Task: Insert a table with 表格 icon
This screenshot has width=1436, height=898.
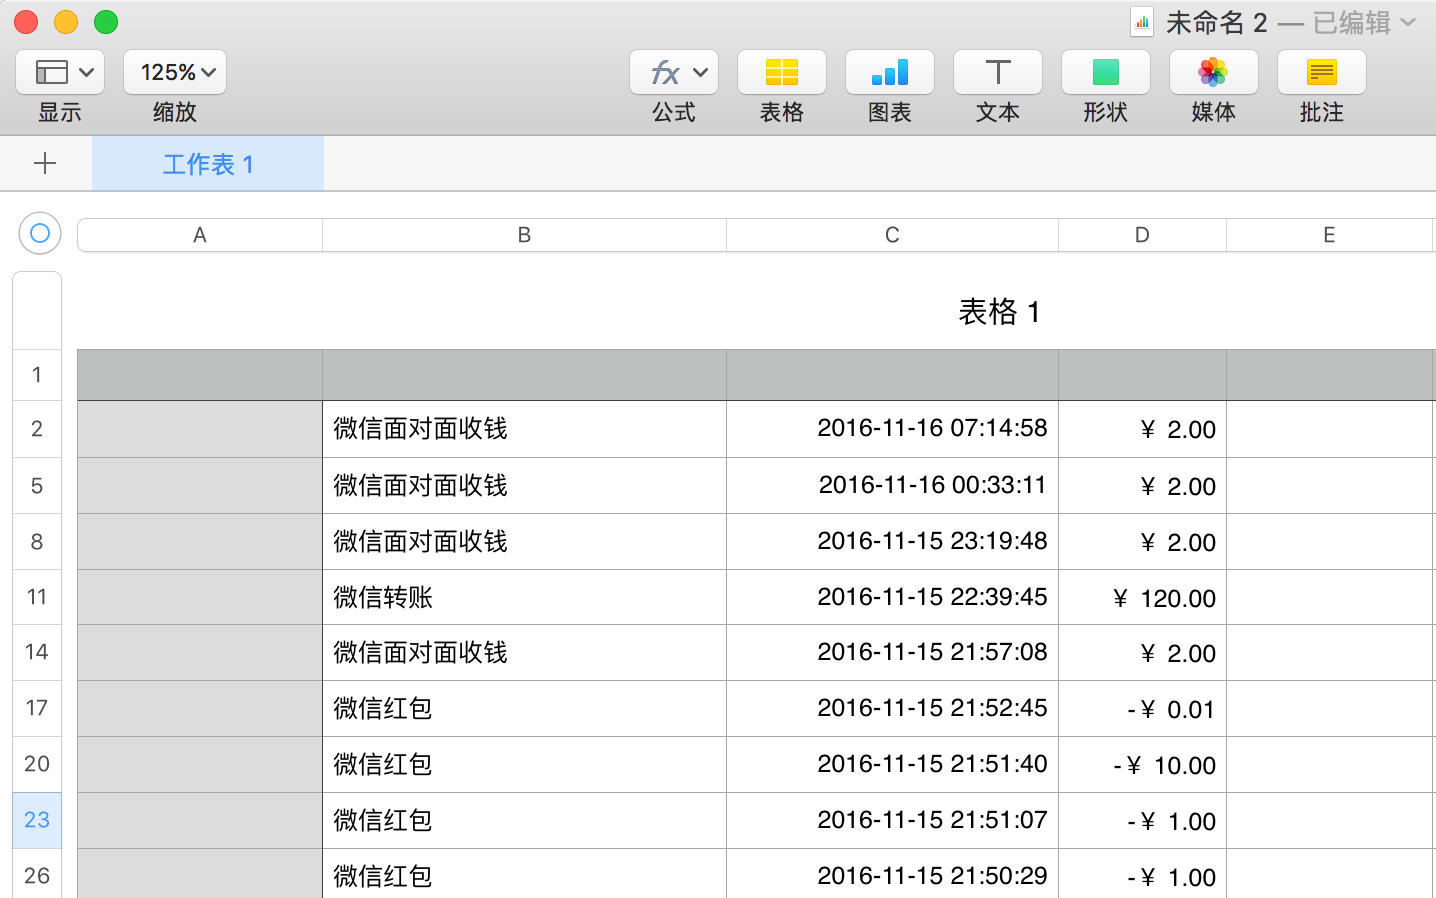Action: [782, 72]
